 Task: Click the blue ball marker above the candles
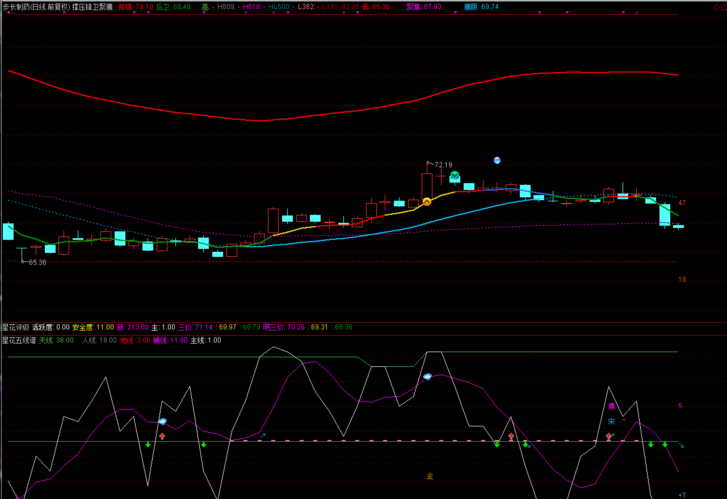497,160
